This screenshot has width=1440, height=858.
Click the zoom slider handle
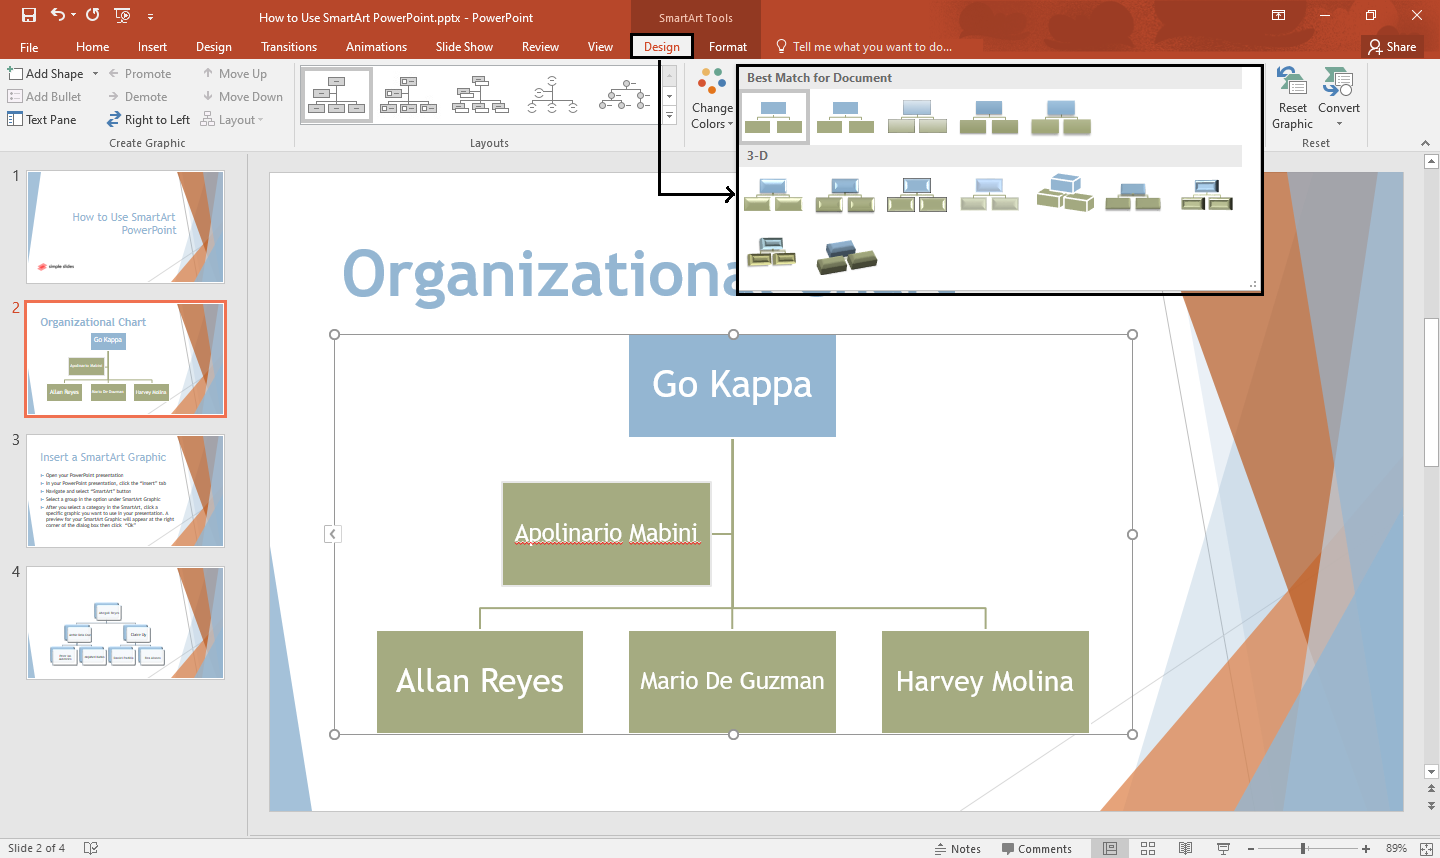coord(1304,848)
